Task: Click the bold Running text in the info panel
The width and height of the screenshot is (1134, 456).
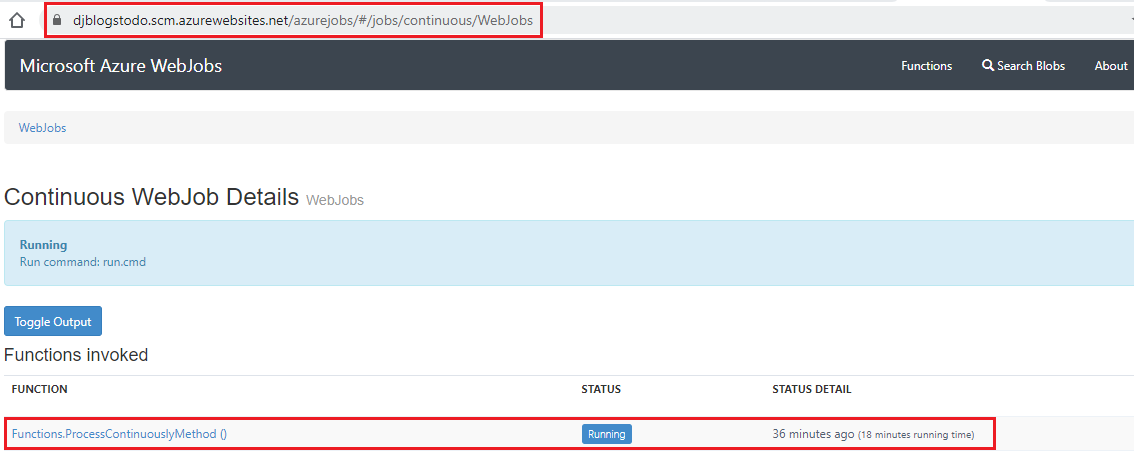Action: click(x=43, y=244)
